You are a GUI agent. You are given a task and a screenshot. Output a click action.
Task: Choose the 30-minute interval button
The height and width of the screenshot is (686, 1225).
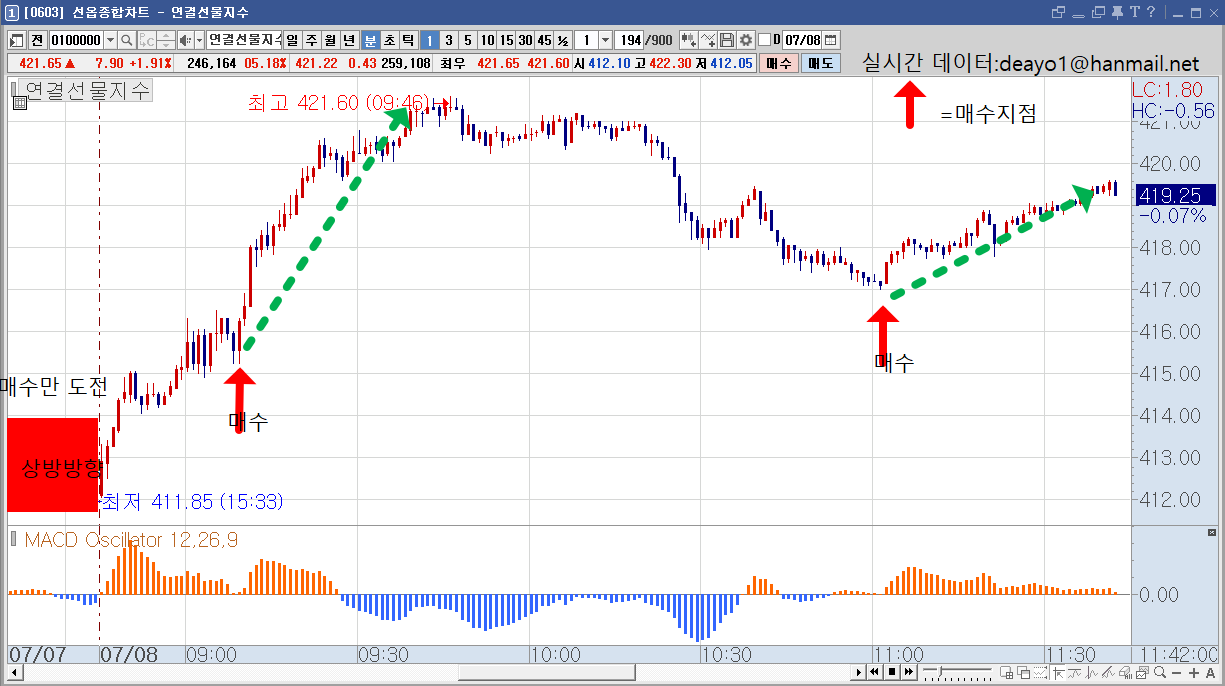pyautogui.click(x=524, y=40)
